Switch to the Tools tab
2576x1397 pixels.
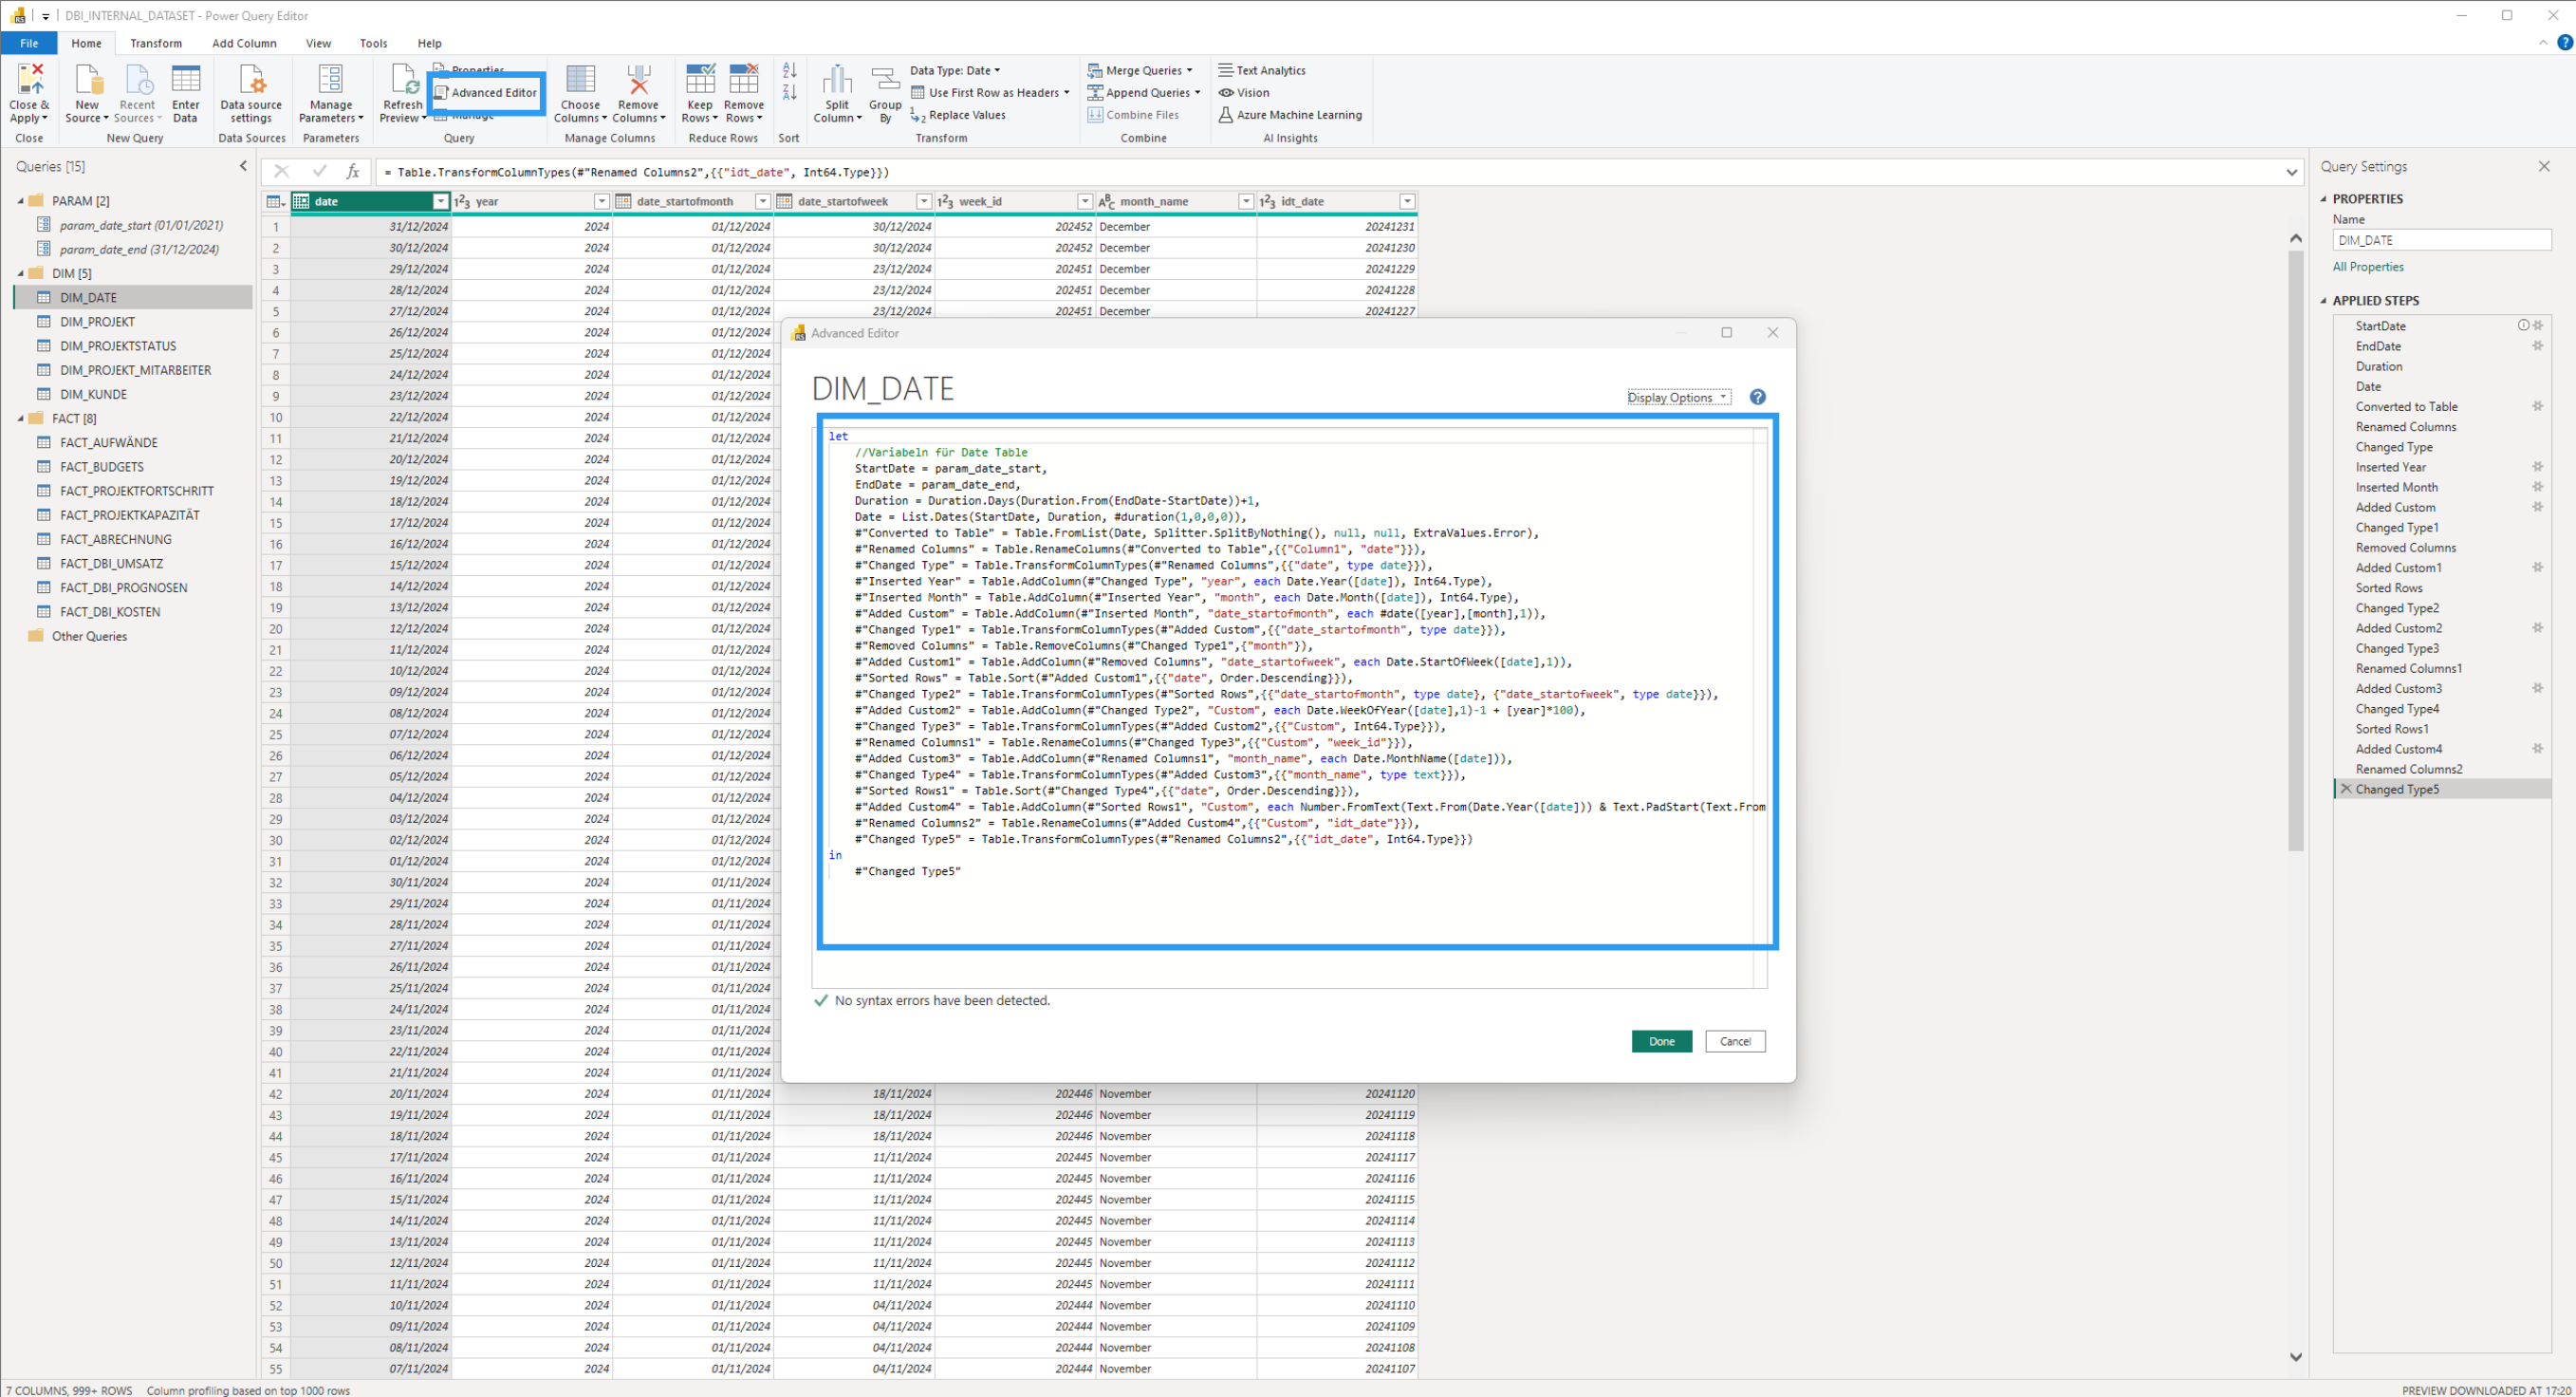[373, 43]
